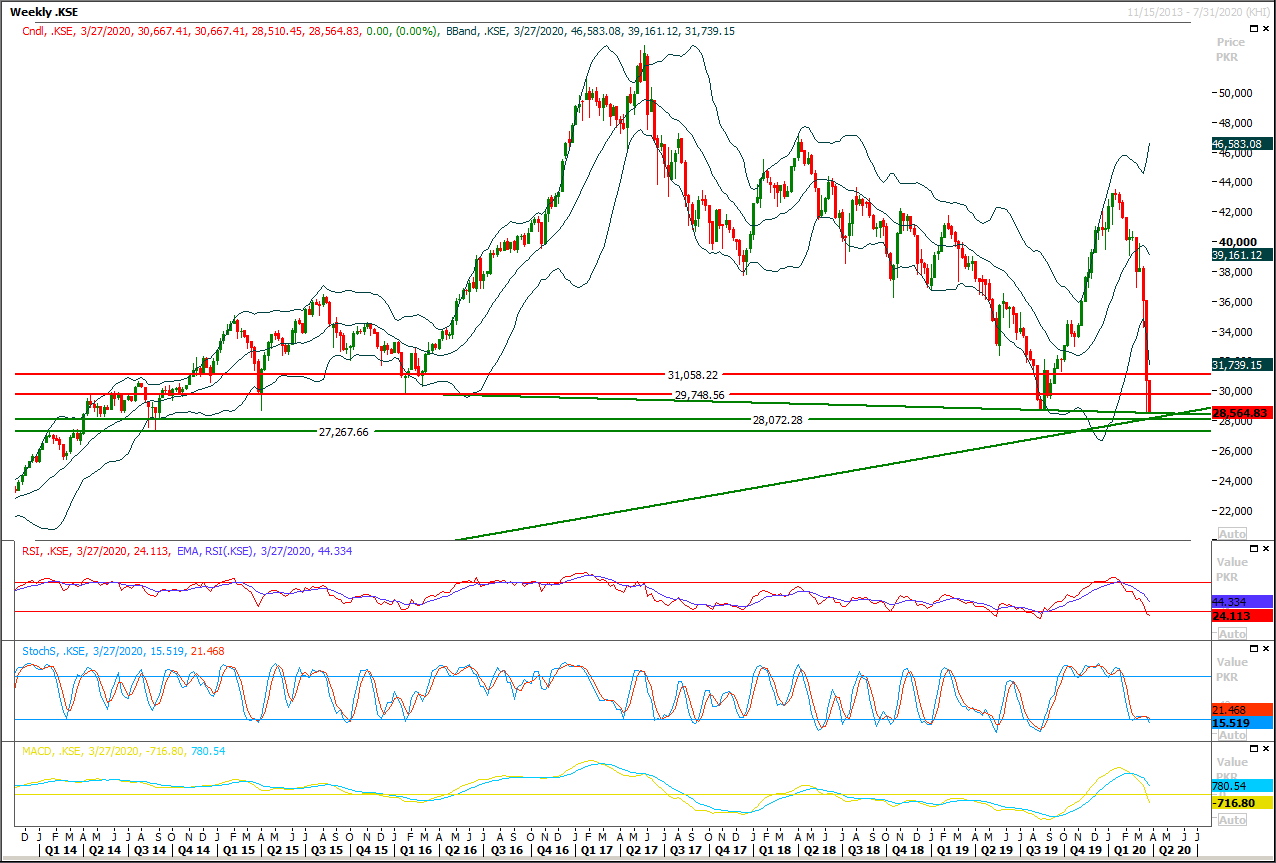Click Auto scale on Stochastic pane
Viewport: 1276px width, 863px height.
(x=1232, y=735)
